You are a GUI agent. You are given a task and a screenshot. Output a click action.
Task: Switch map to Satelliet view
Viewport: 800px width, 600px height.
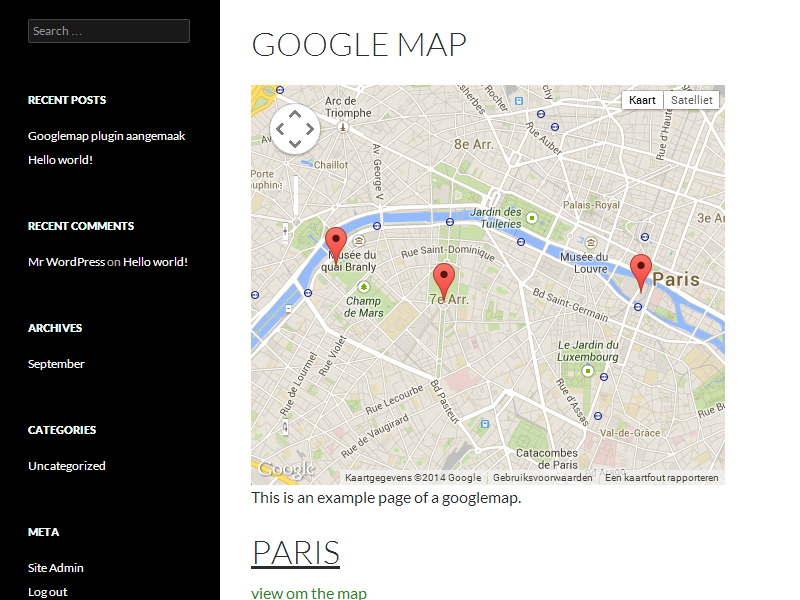click(691, 100)
